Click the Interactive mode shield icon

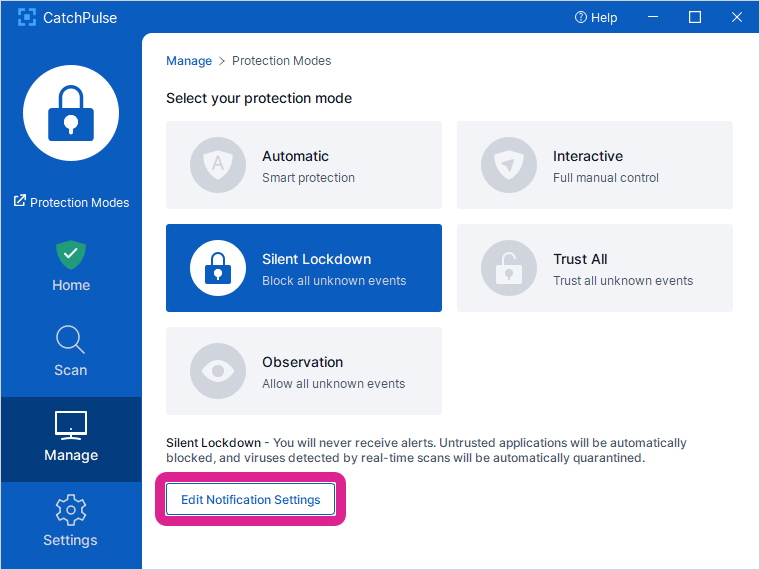[509, 166]
